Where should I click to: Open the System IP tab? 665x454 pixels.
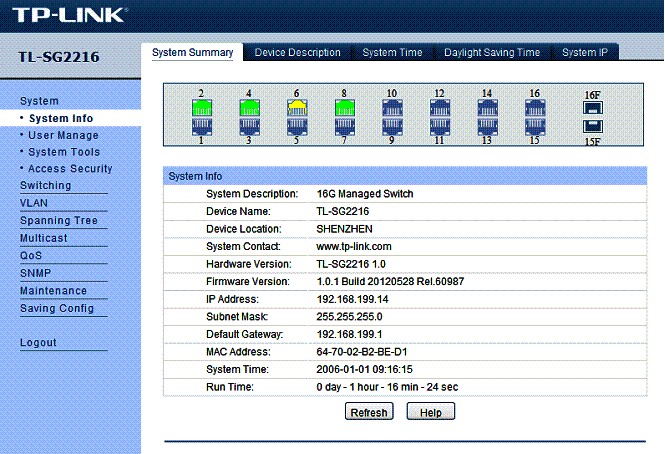pyautogui.click(x=585, y=53)
